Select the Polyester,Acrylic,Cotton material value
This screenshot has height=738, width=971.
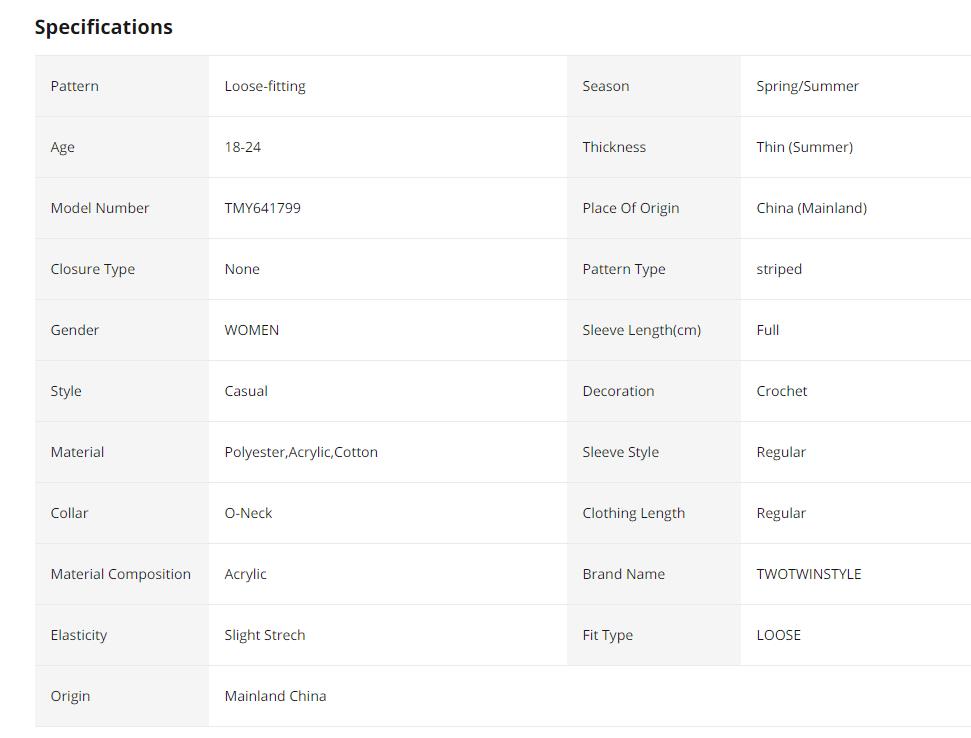tap(301, 452)
